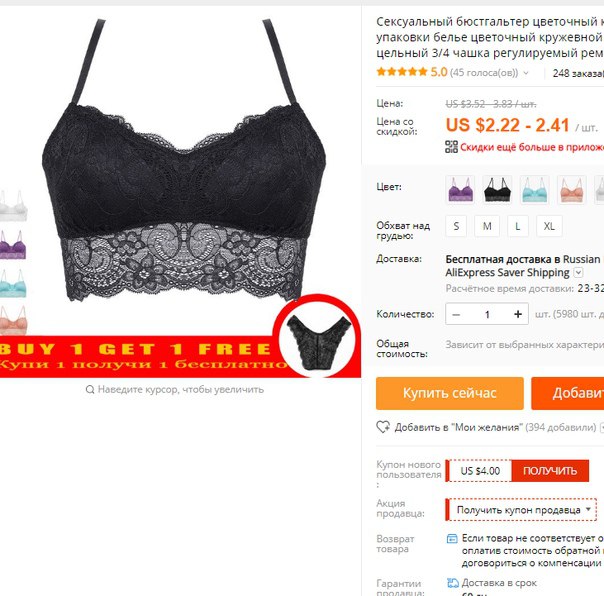604x596 pixels.
Task: Open AliExpress Saver Shipping dropdown
Action: 578,273
